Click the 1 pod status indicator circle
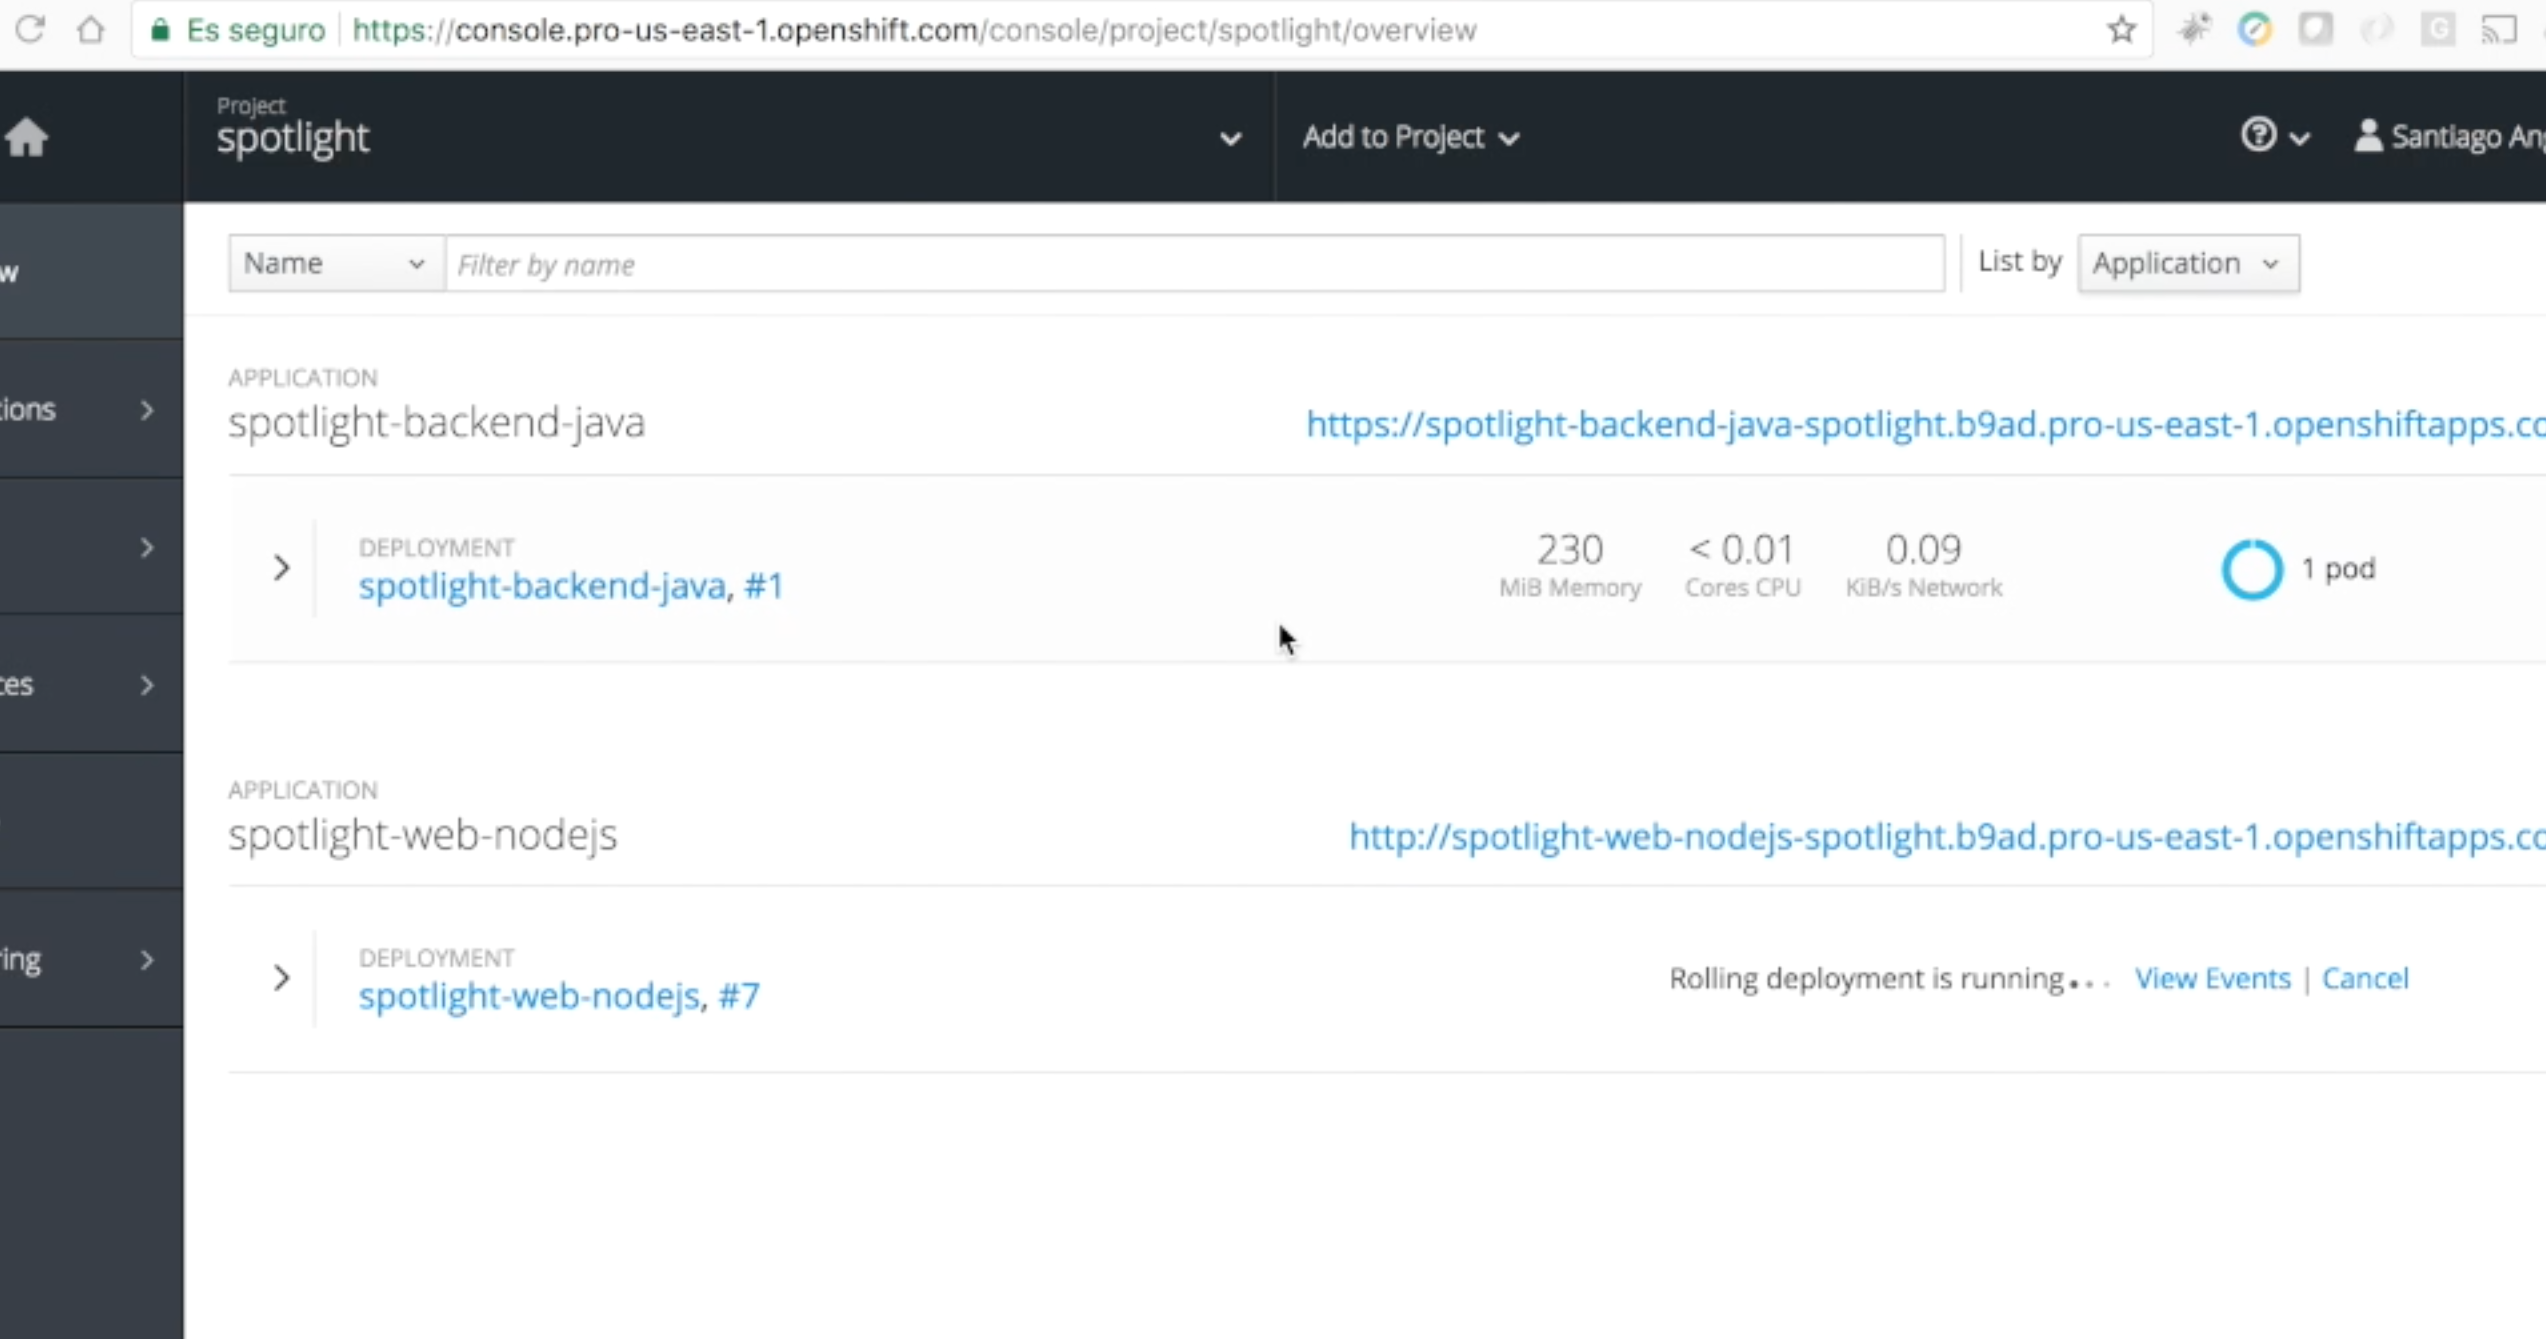The height and width of the screenshot is (1339, 2546). click(2251, 568)
